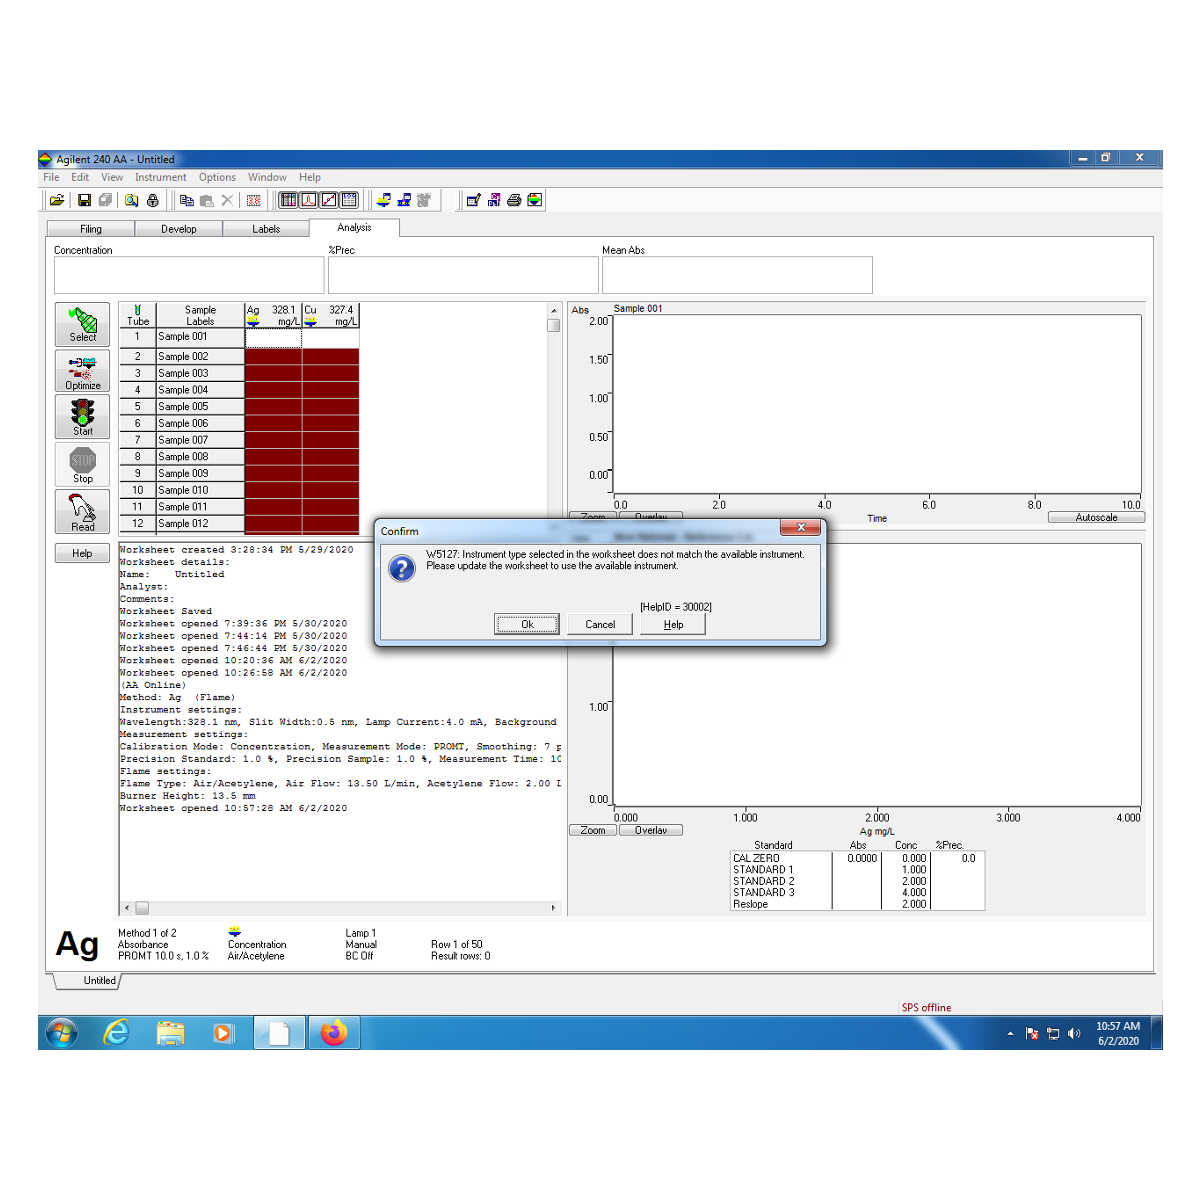The height and width of the screenshot is (1200, 1200).
Task: Open the Instrument menu
Action: coord(161,177)
